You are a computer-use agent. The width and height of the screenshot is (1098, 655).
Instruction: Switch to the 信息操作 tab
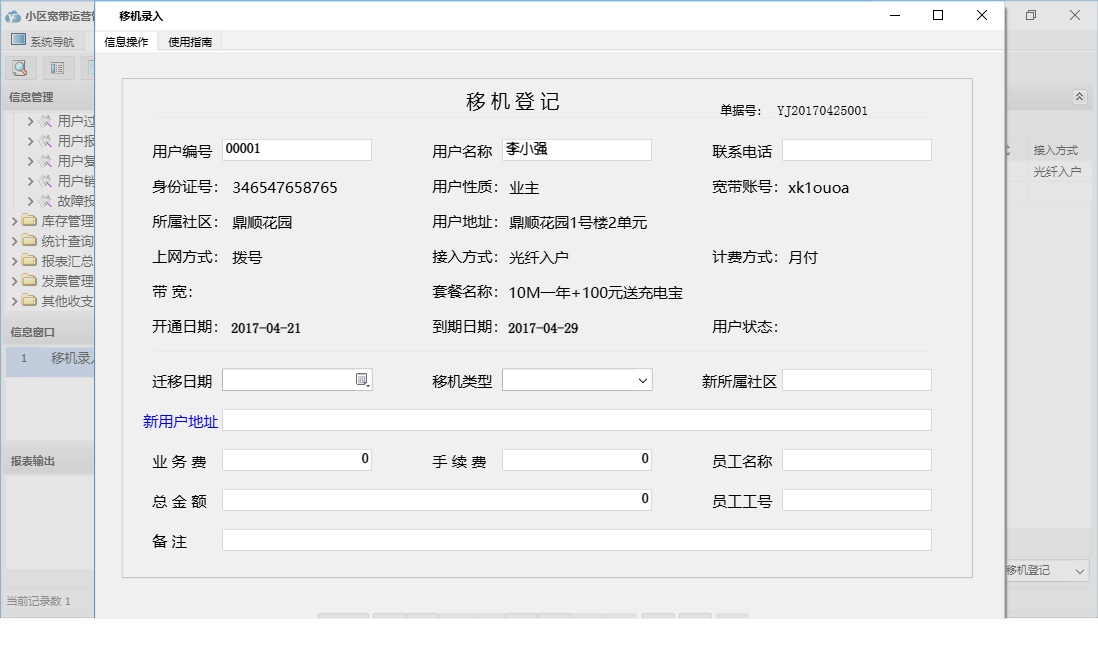click(125, 43)
